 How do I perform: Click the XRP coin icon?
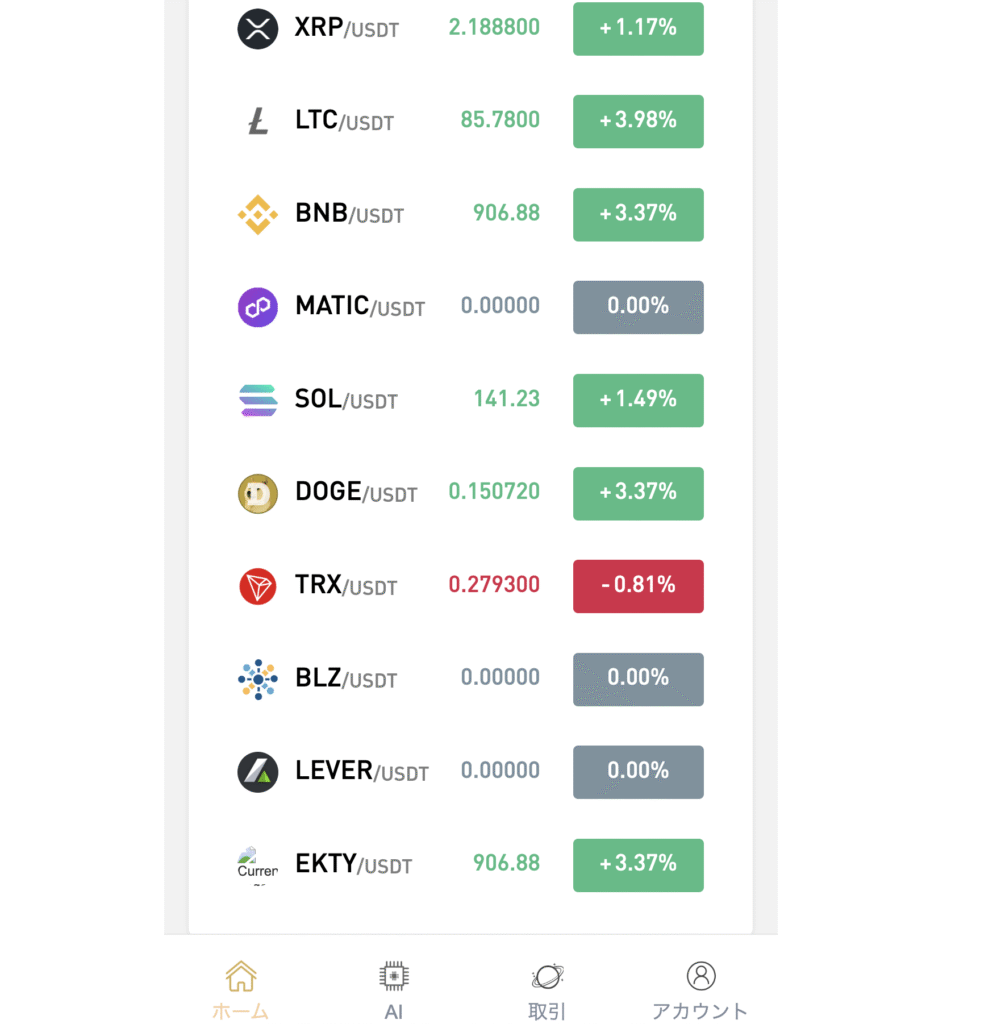257,28
